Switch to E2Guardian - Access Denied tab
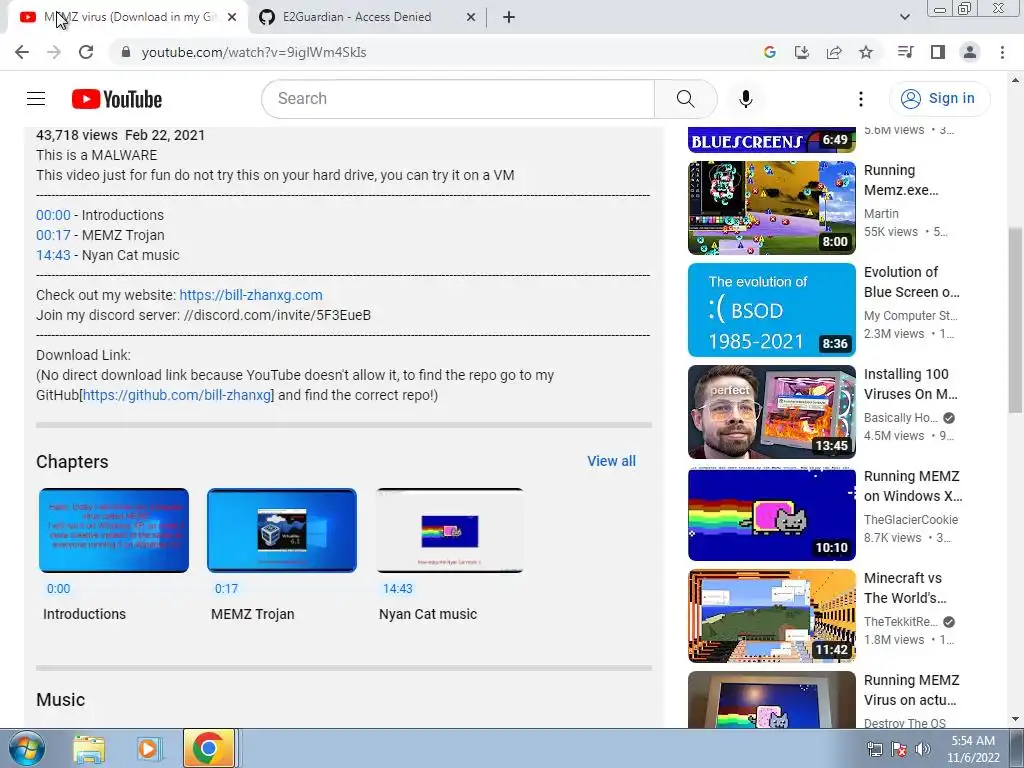 tap(367, 17)
